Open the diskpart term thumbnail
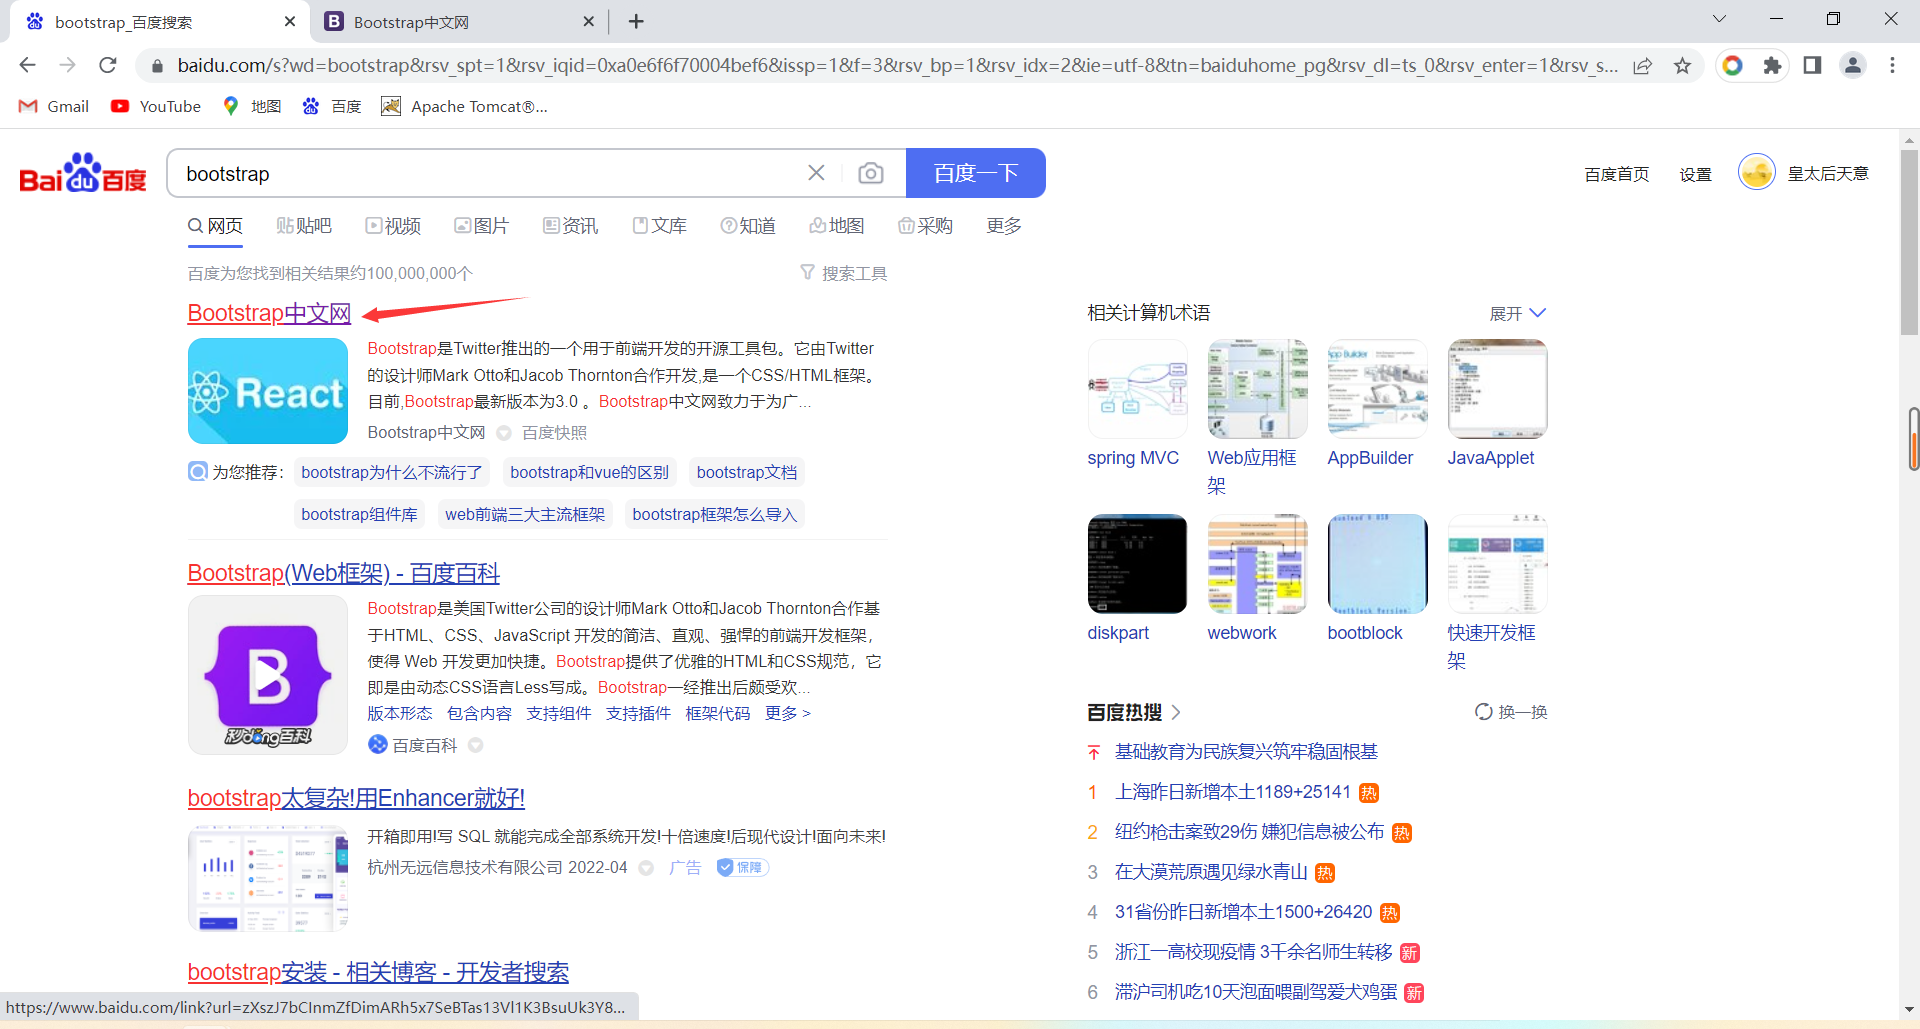The width and height of the screenshot is (1920, 1029). point(1137,564)
